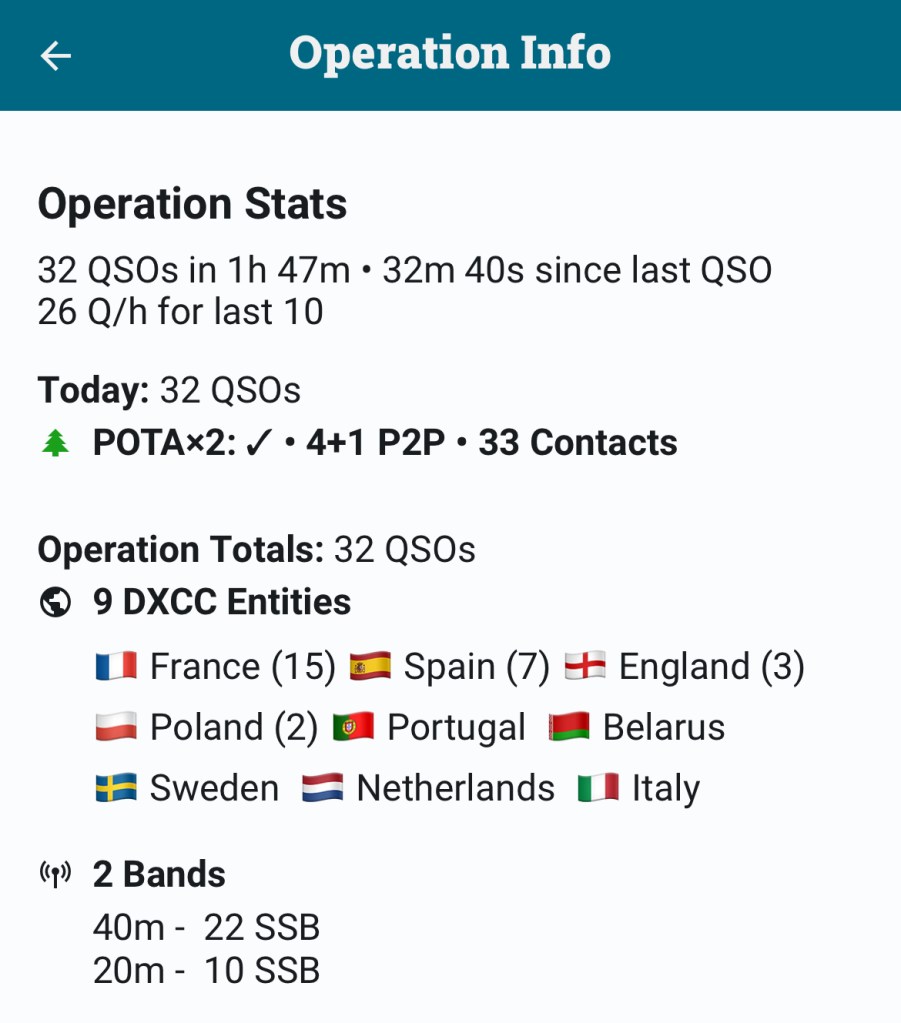Select the 20m - 10 SSB row
This screenshot has width=901, height=1023.
(x=206, y=970)
